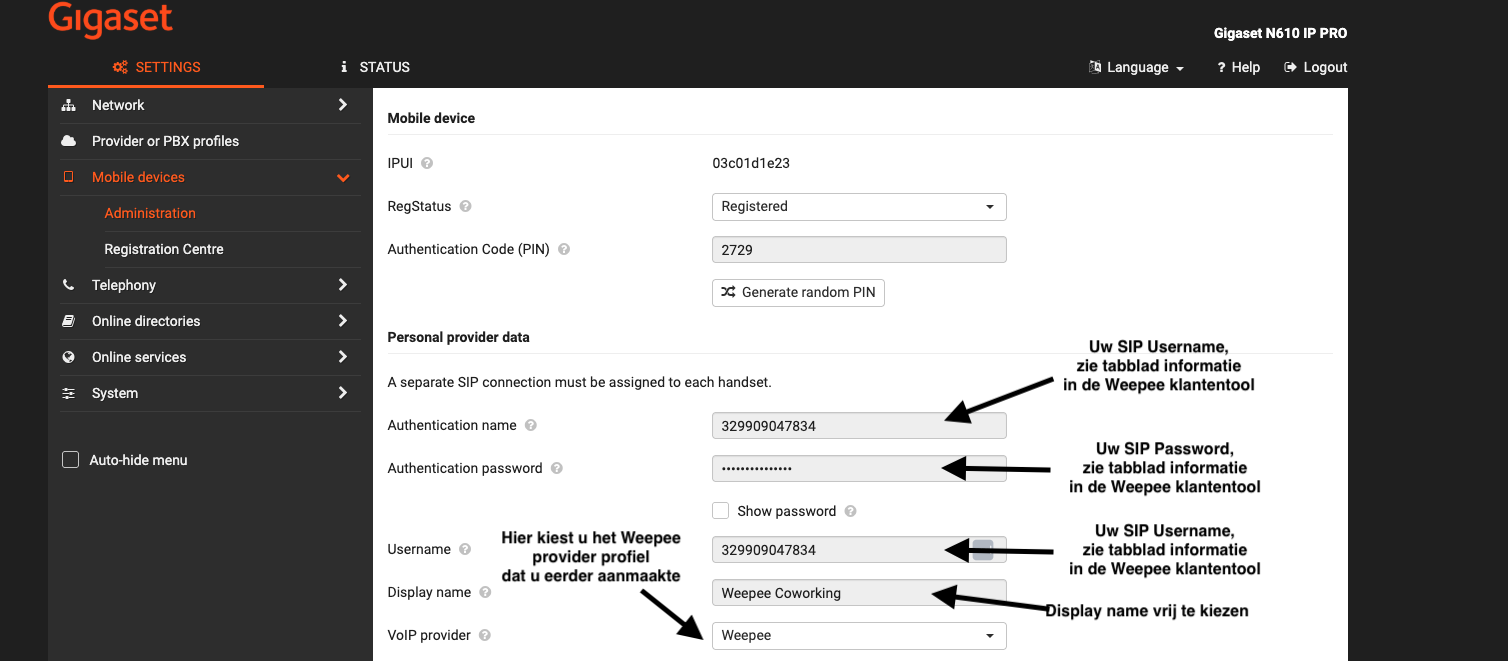
Task: Click the Status info icon
Action: point(344,67)
